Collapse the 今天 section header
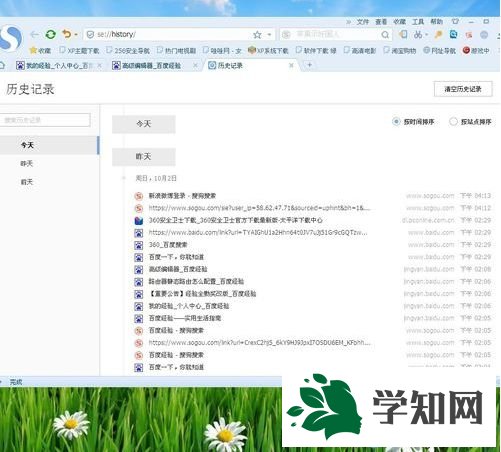 (144, 124)
